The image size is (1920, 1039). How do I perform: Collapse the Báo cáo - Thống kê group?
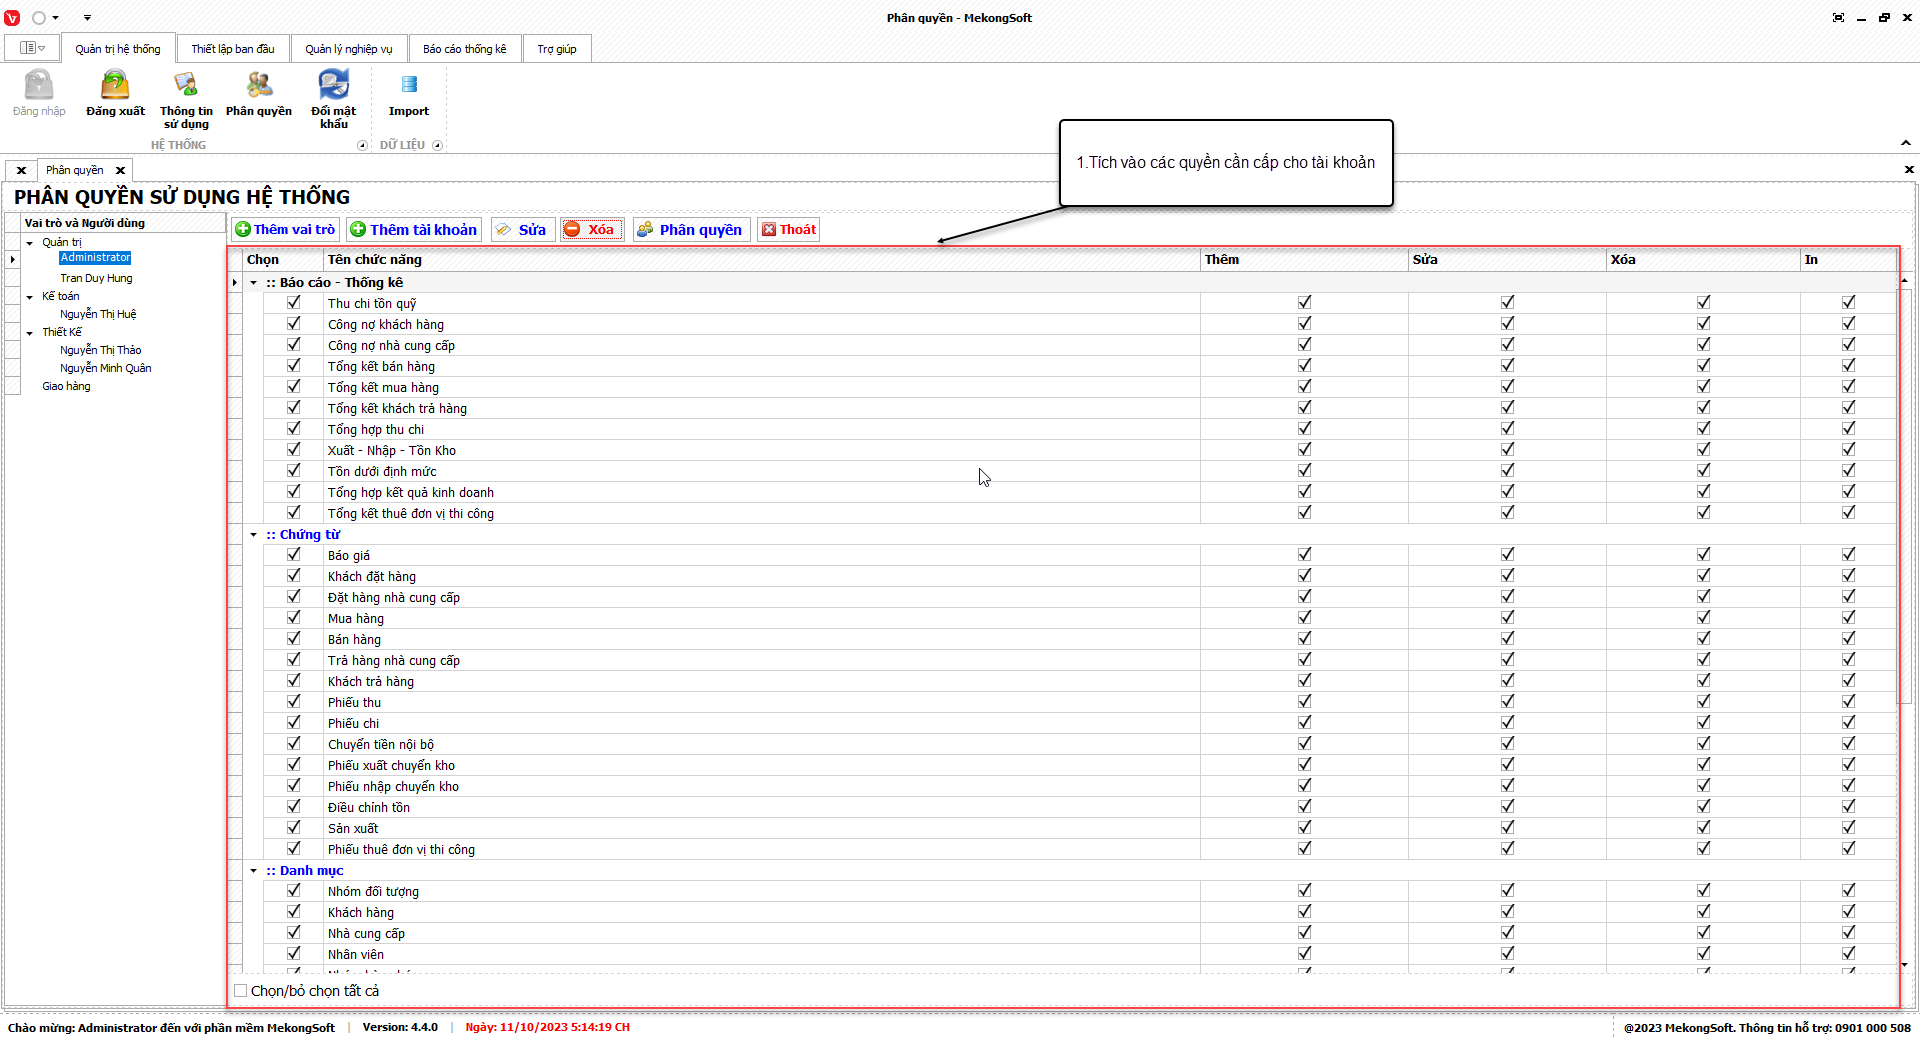(254, 283)
